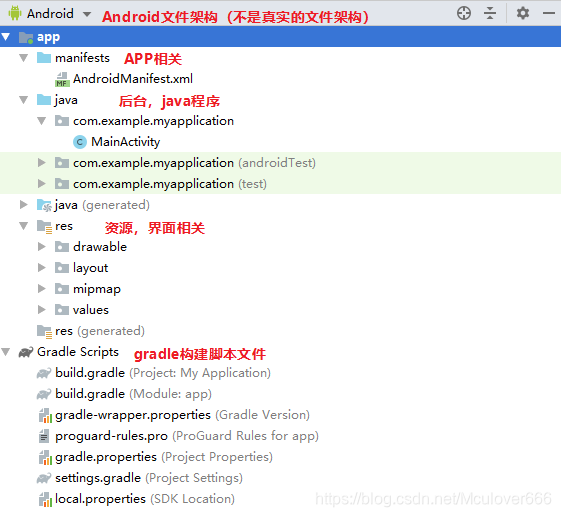Collapse the main com.example.myapplication package

coord(42,121)
